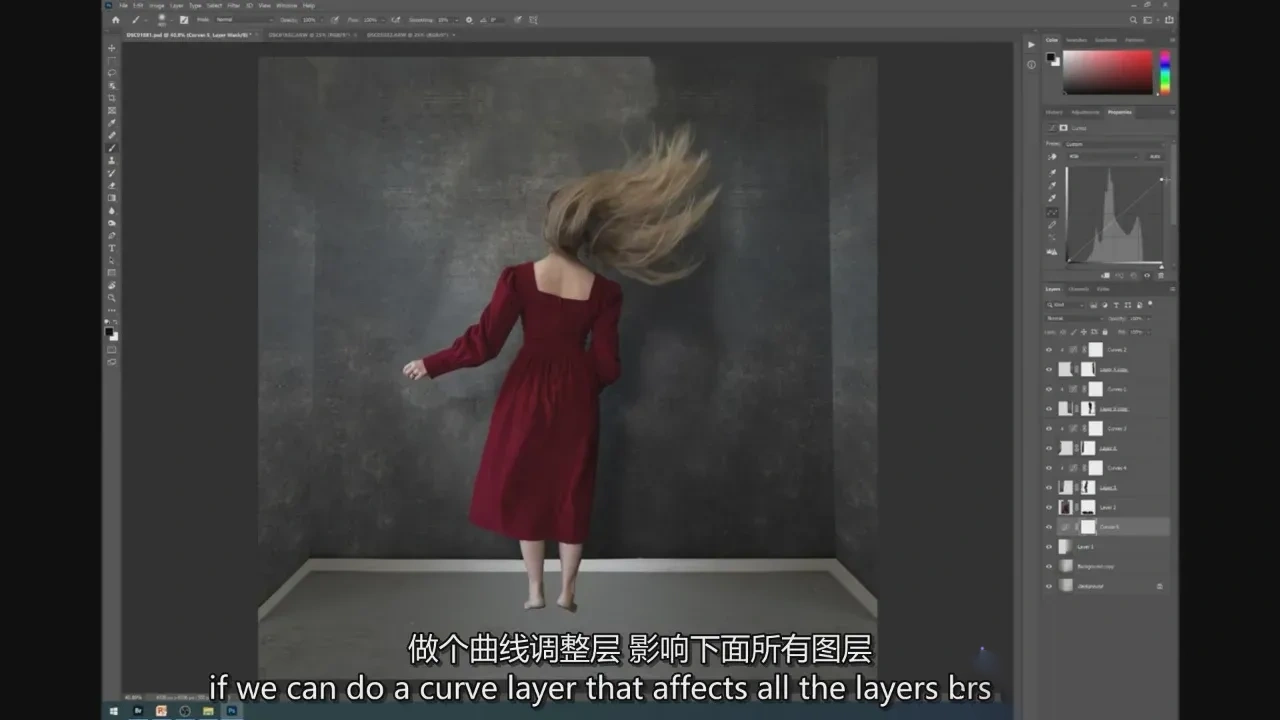Select the Zoom tool in the toolbar
The image size is (1280, 720).
click(111, 297)
